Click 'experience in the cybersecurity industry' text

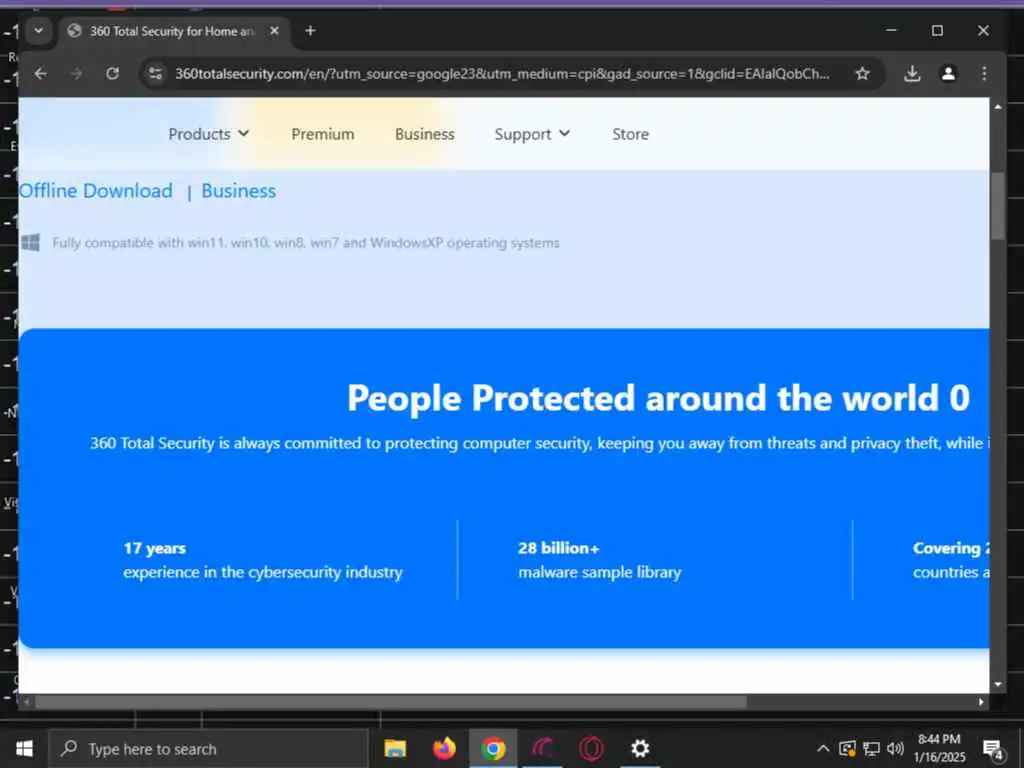pos(263,572)
